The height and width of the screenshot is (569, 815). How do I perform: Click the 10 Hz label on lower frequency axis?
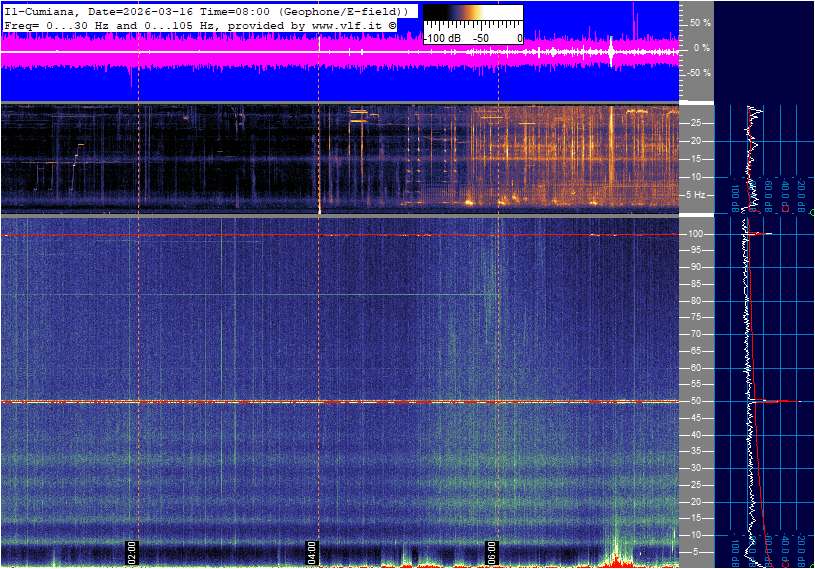tap(697, 535)
